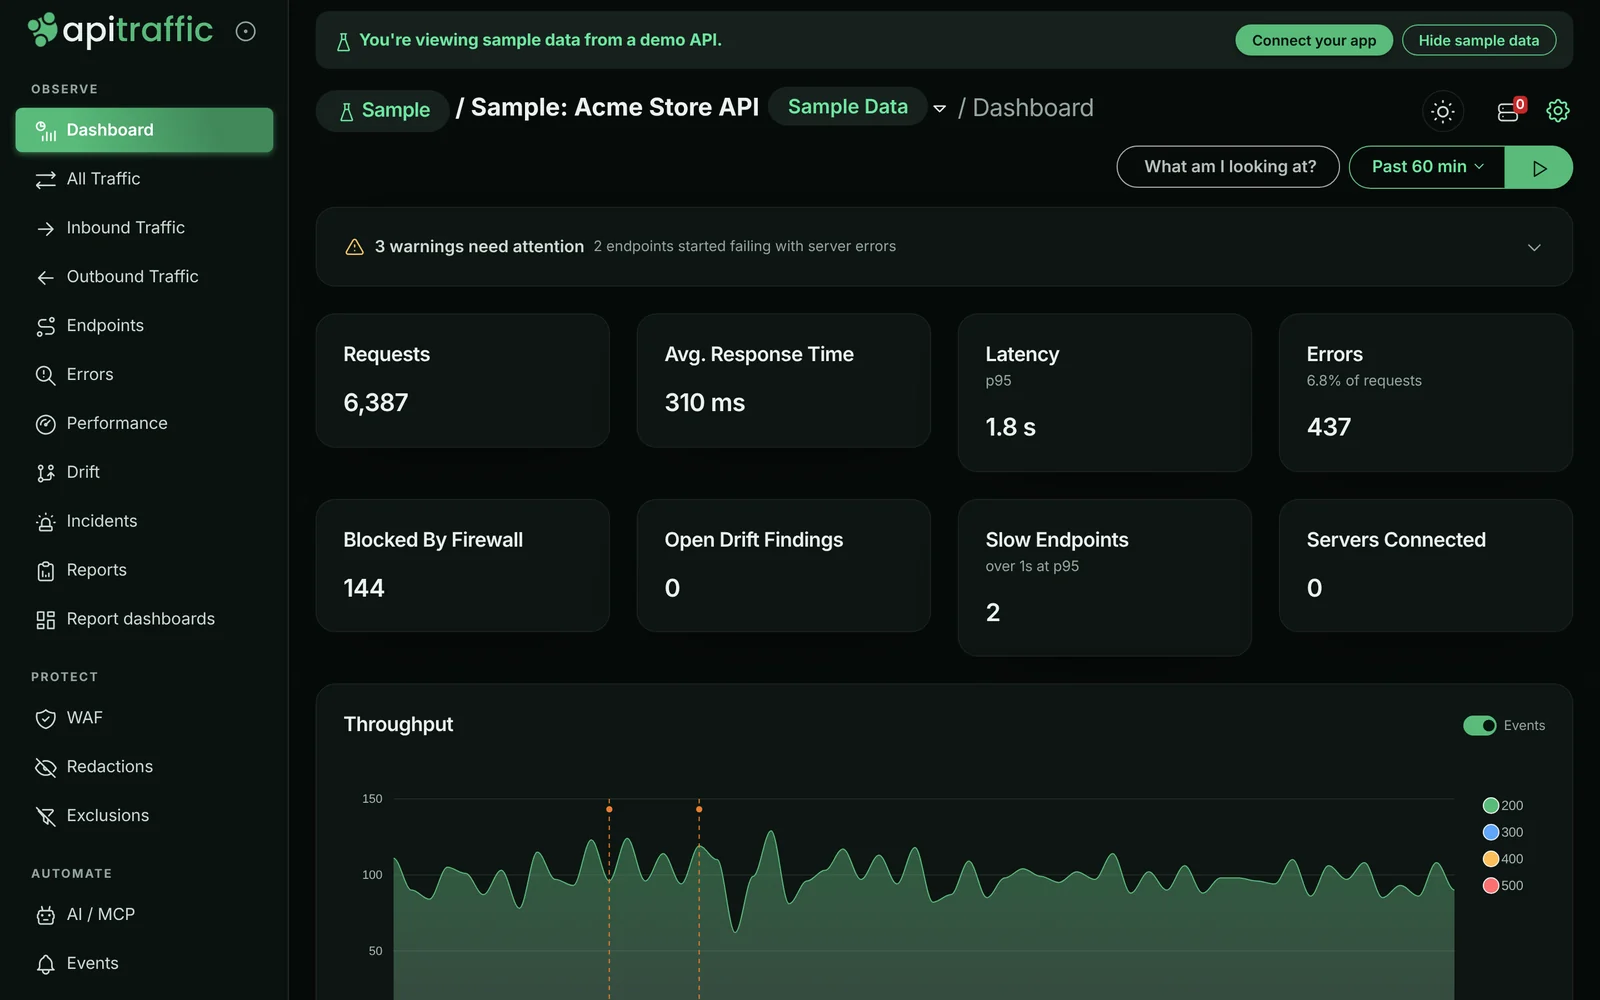Click the Incidents siren icon
Viewport: 1600px width, 1000px height.
pos(45,522)
